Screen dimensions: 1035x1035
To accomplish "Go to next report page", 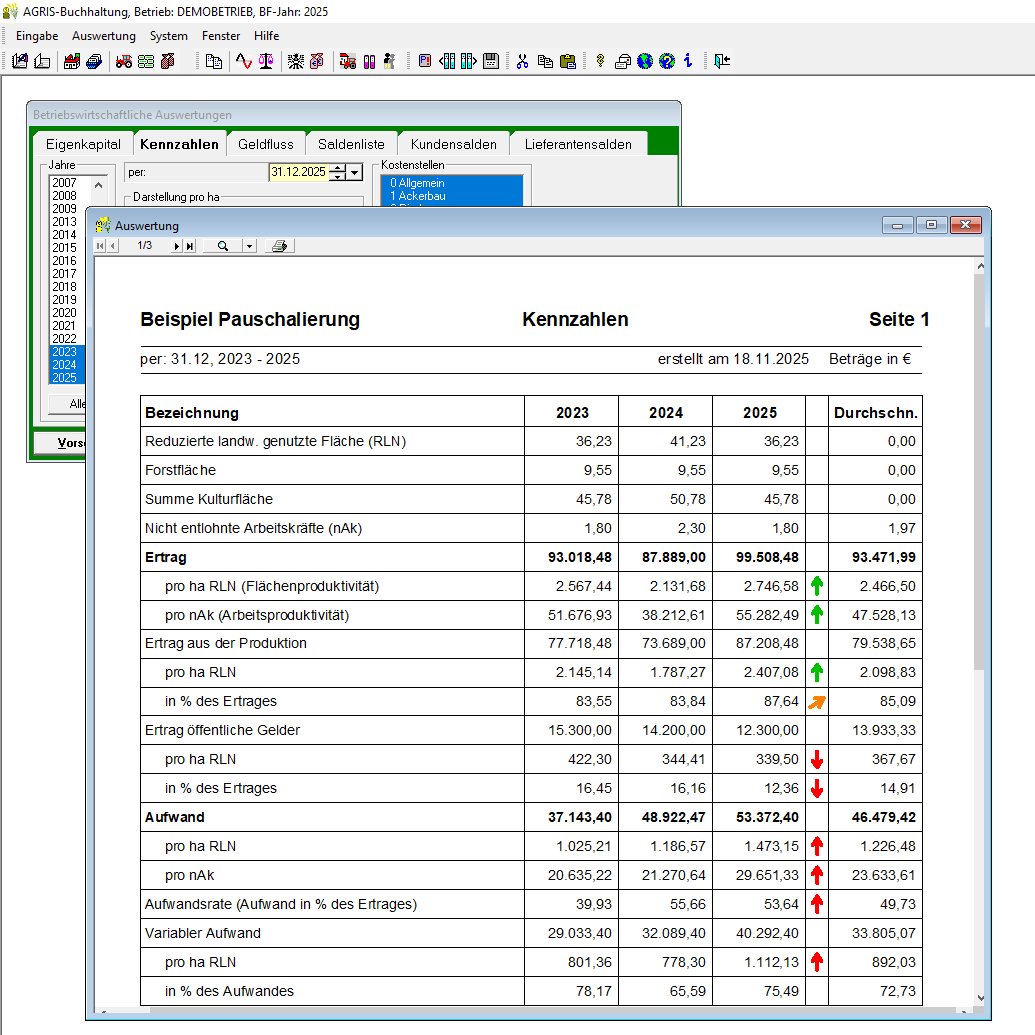I will point(177,246).
